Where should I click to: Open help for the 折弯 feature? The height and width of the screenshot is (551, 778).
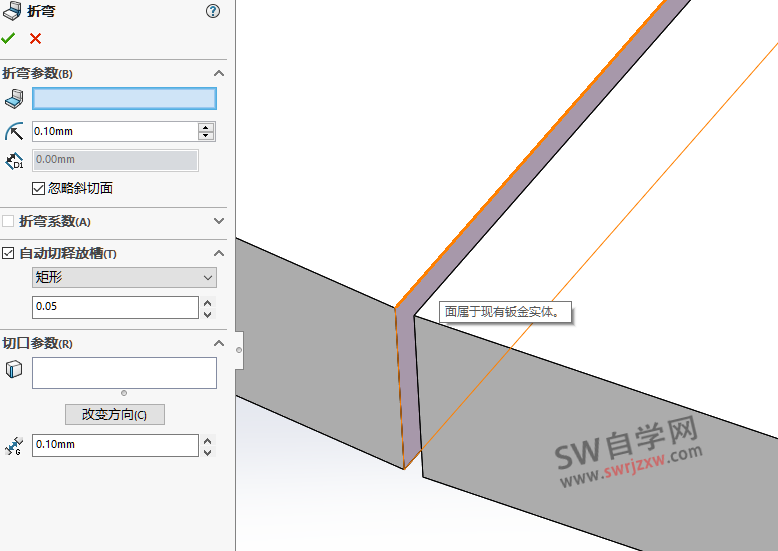pos(212,12)
